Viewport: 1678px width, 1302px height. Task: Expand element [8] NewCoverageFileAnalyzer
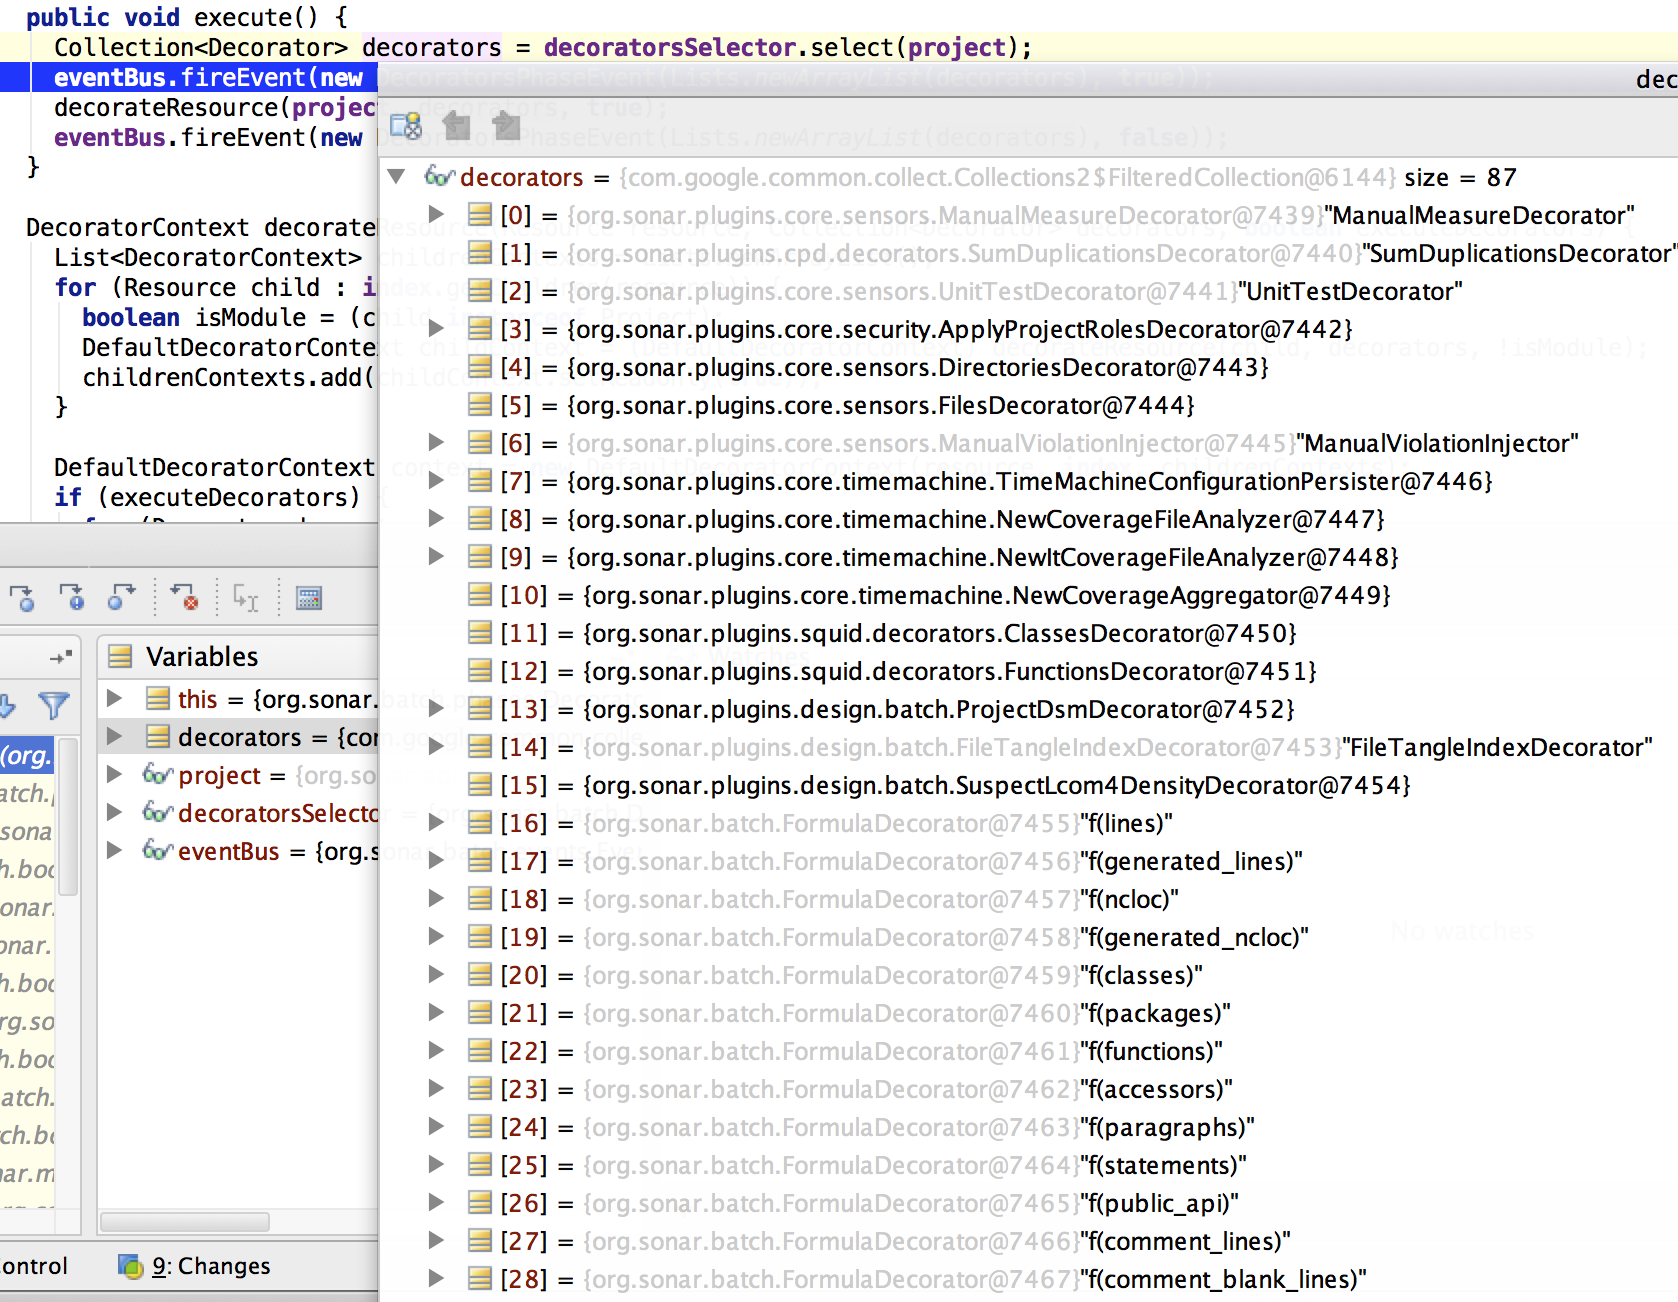436,519
